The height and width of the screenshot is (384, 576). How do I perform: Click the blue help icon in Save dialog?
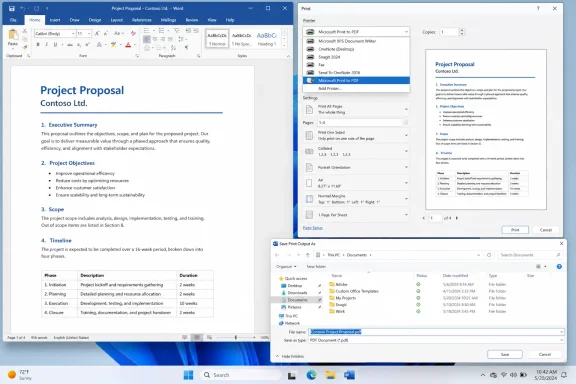[559, 266]
